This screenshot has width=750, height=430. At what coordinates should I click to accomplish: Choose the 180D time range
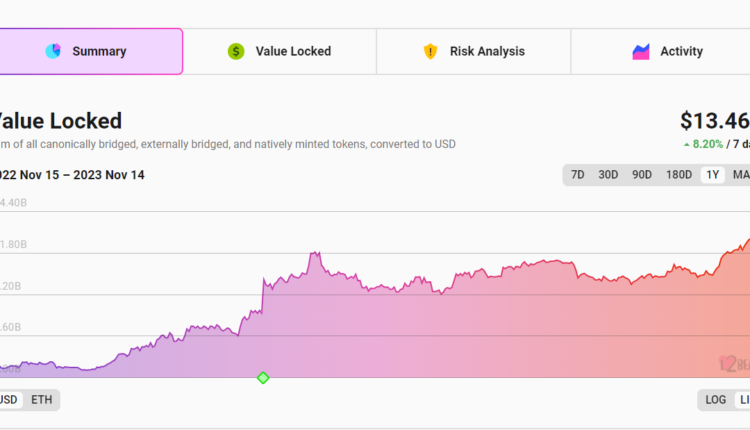click(x=678, y=175)
